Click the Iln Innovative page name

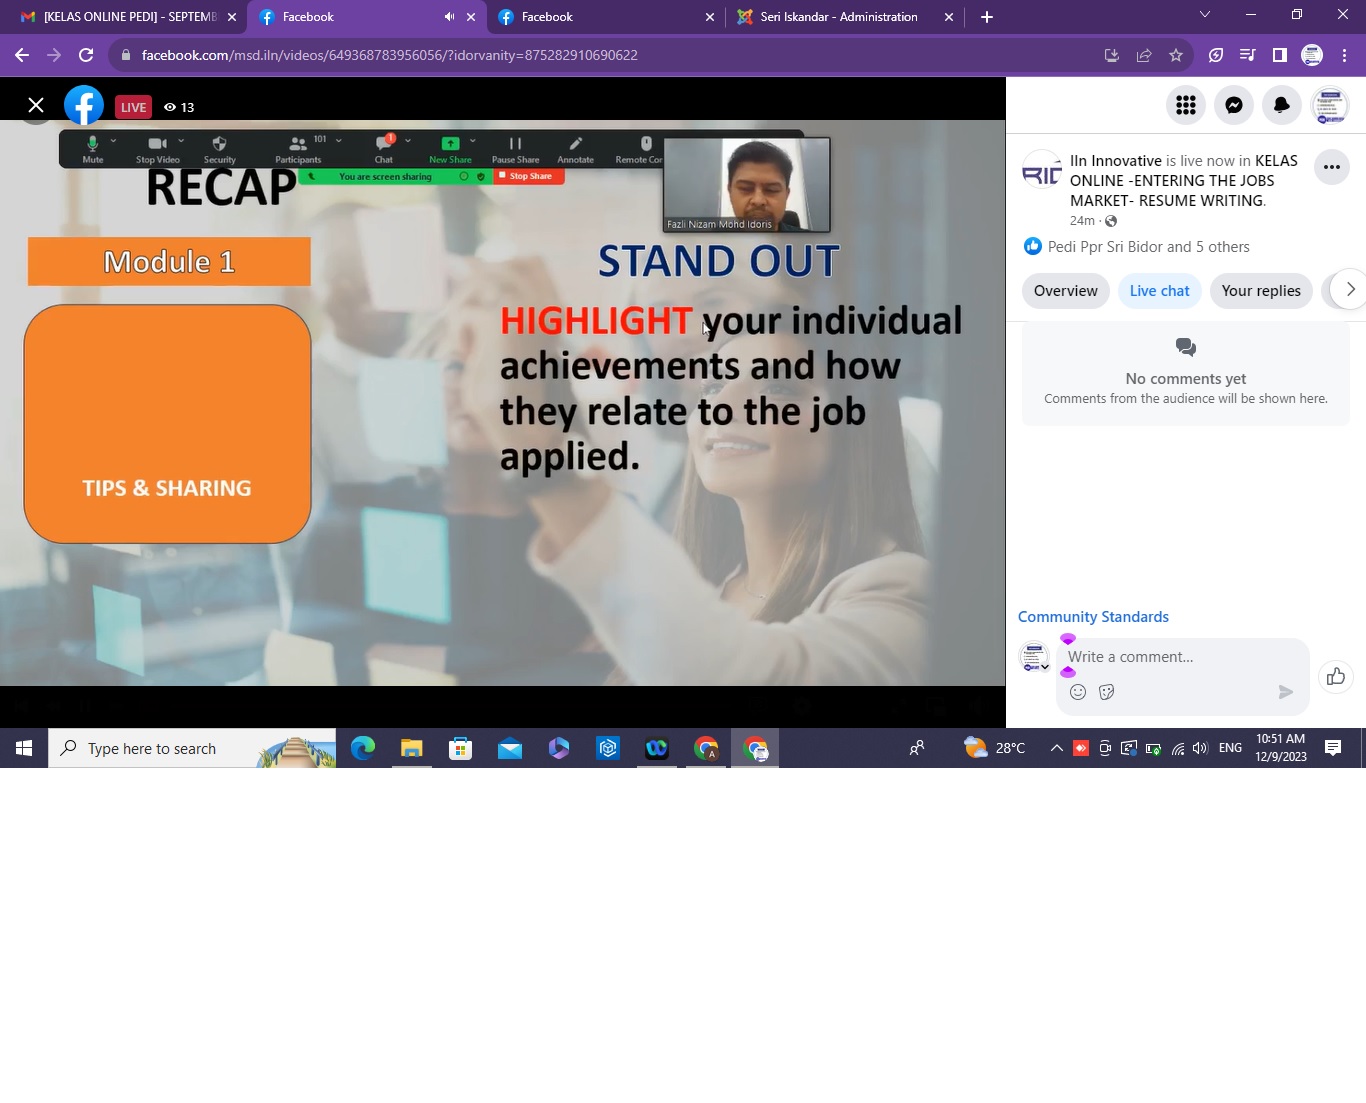point(1115,161)
